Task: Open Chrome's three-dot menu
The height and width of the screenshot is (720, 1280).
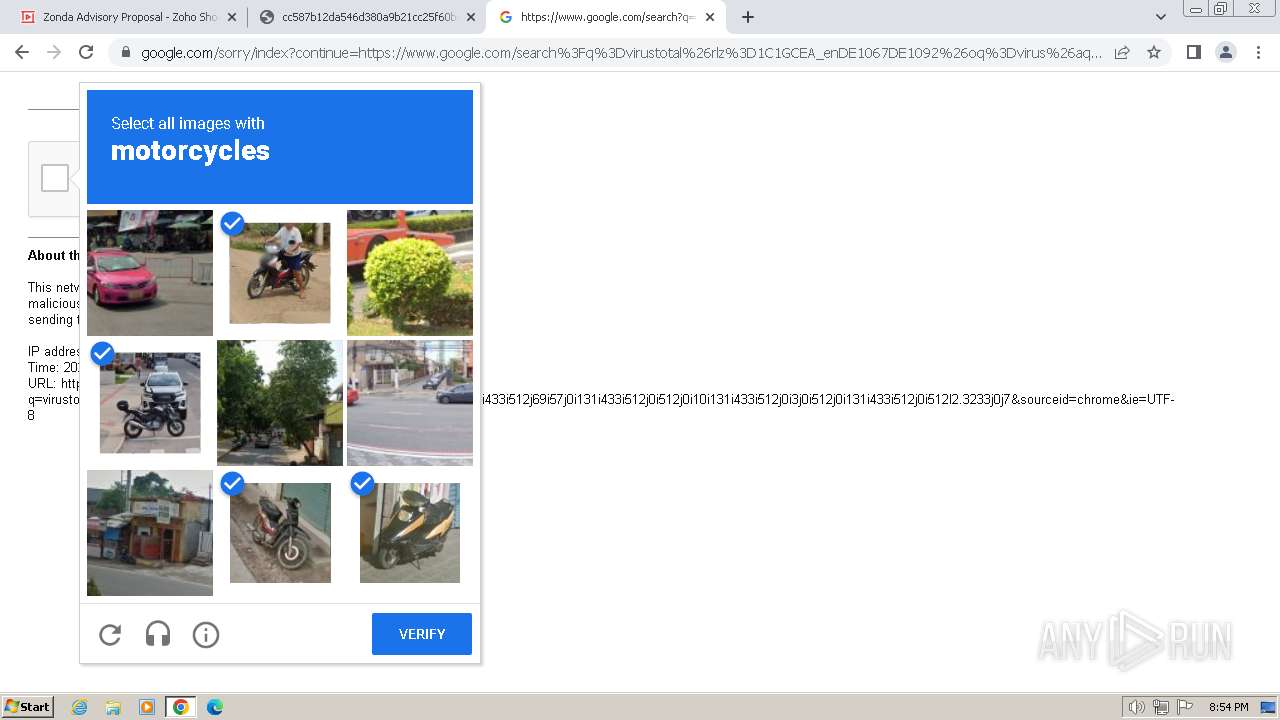Action: [1257, 52]
